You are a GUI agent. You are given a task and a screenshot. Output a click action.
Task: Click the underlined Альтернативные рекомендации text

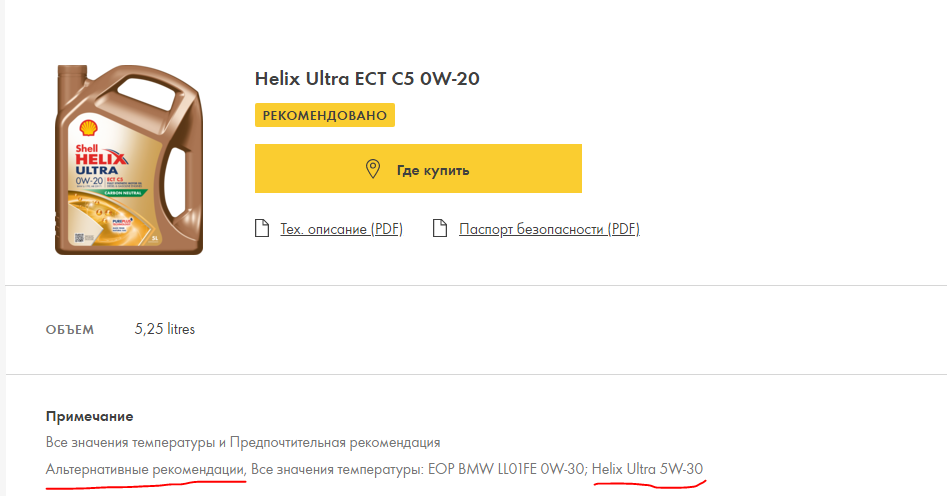point(146,469)
